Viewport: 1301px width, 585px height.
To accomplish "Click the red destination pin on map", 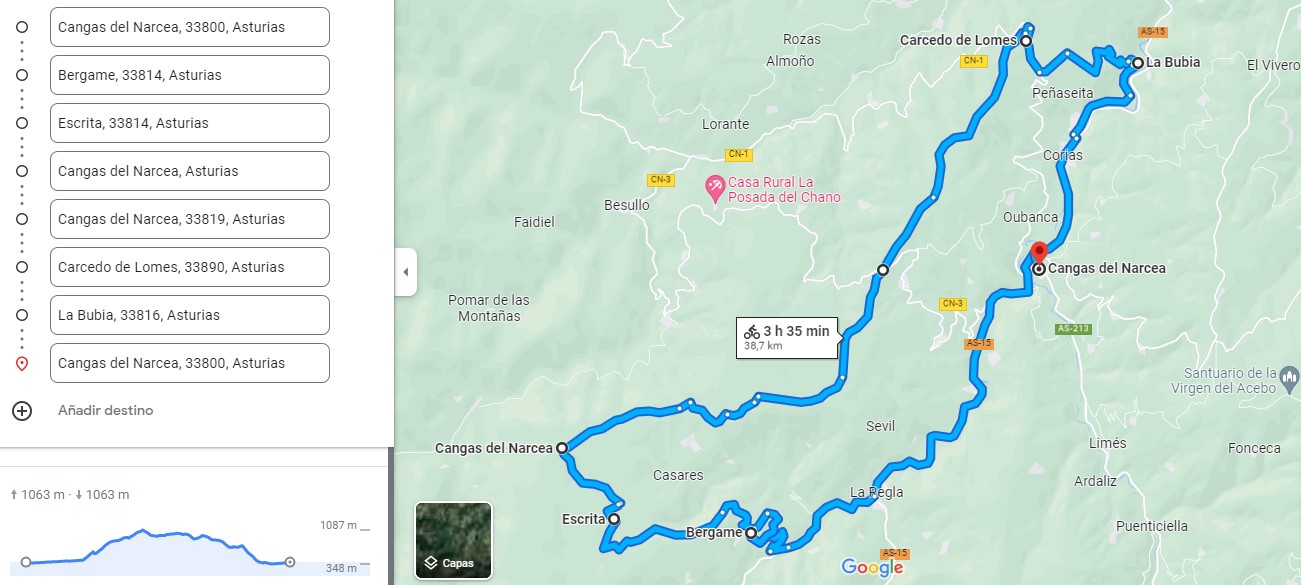I will 1038,251.
